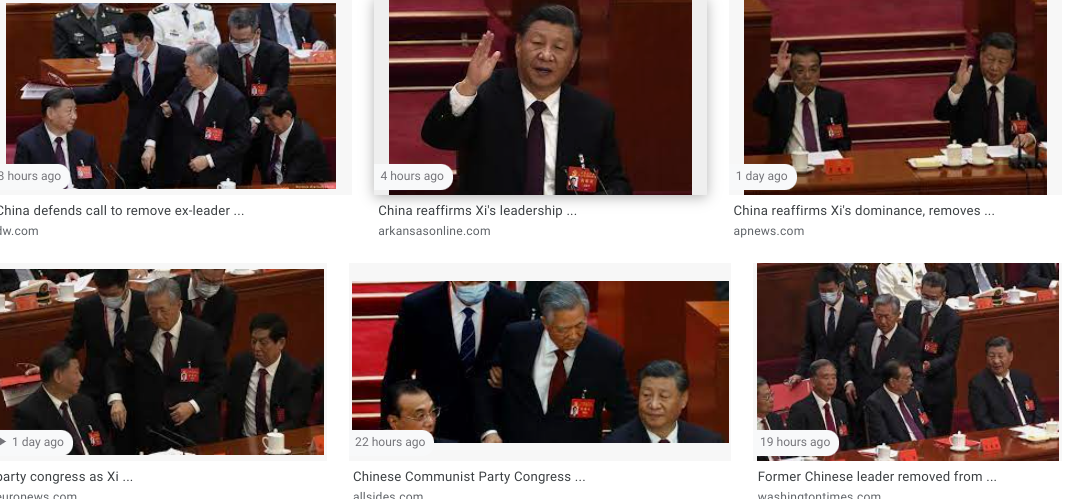Click the '4 hours ago' time badge
Image resolution: width=1067 pixels, height=499 pixels.
point(412,176)
